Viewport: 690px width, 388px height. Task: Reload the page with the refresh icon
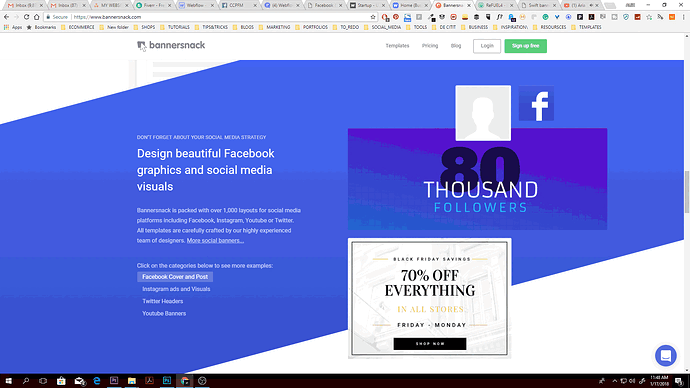[x=26, y=17]
